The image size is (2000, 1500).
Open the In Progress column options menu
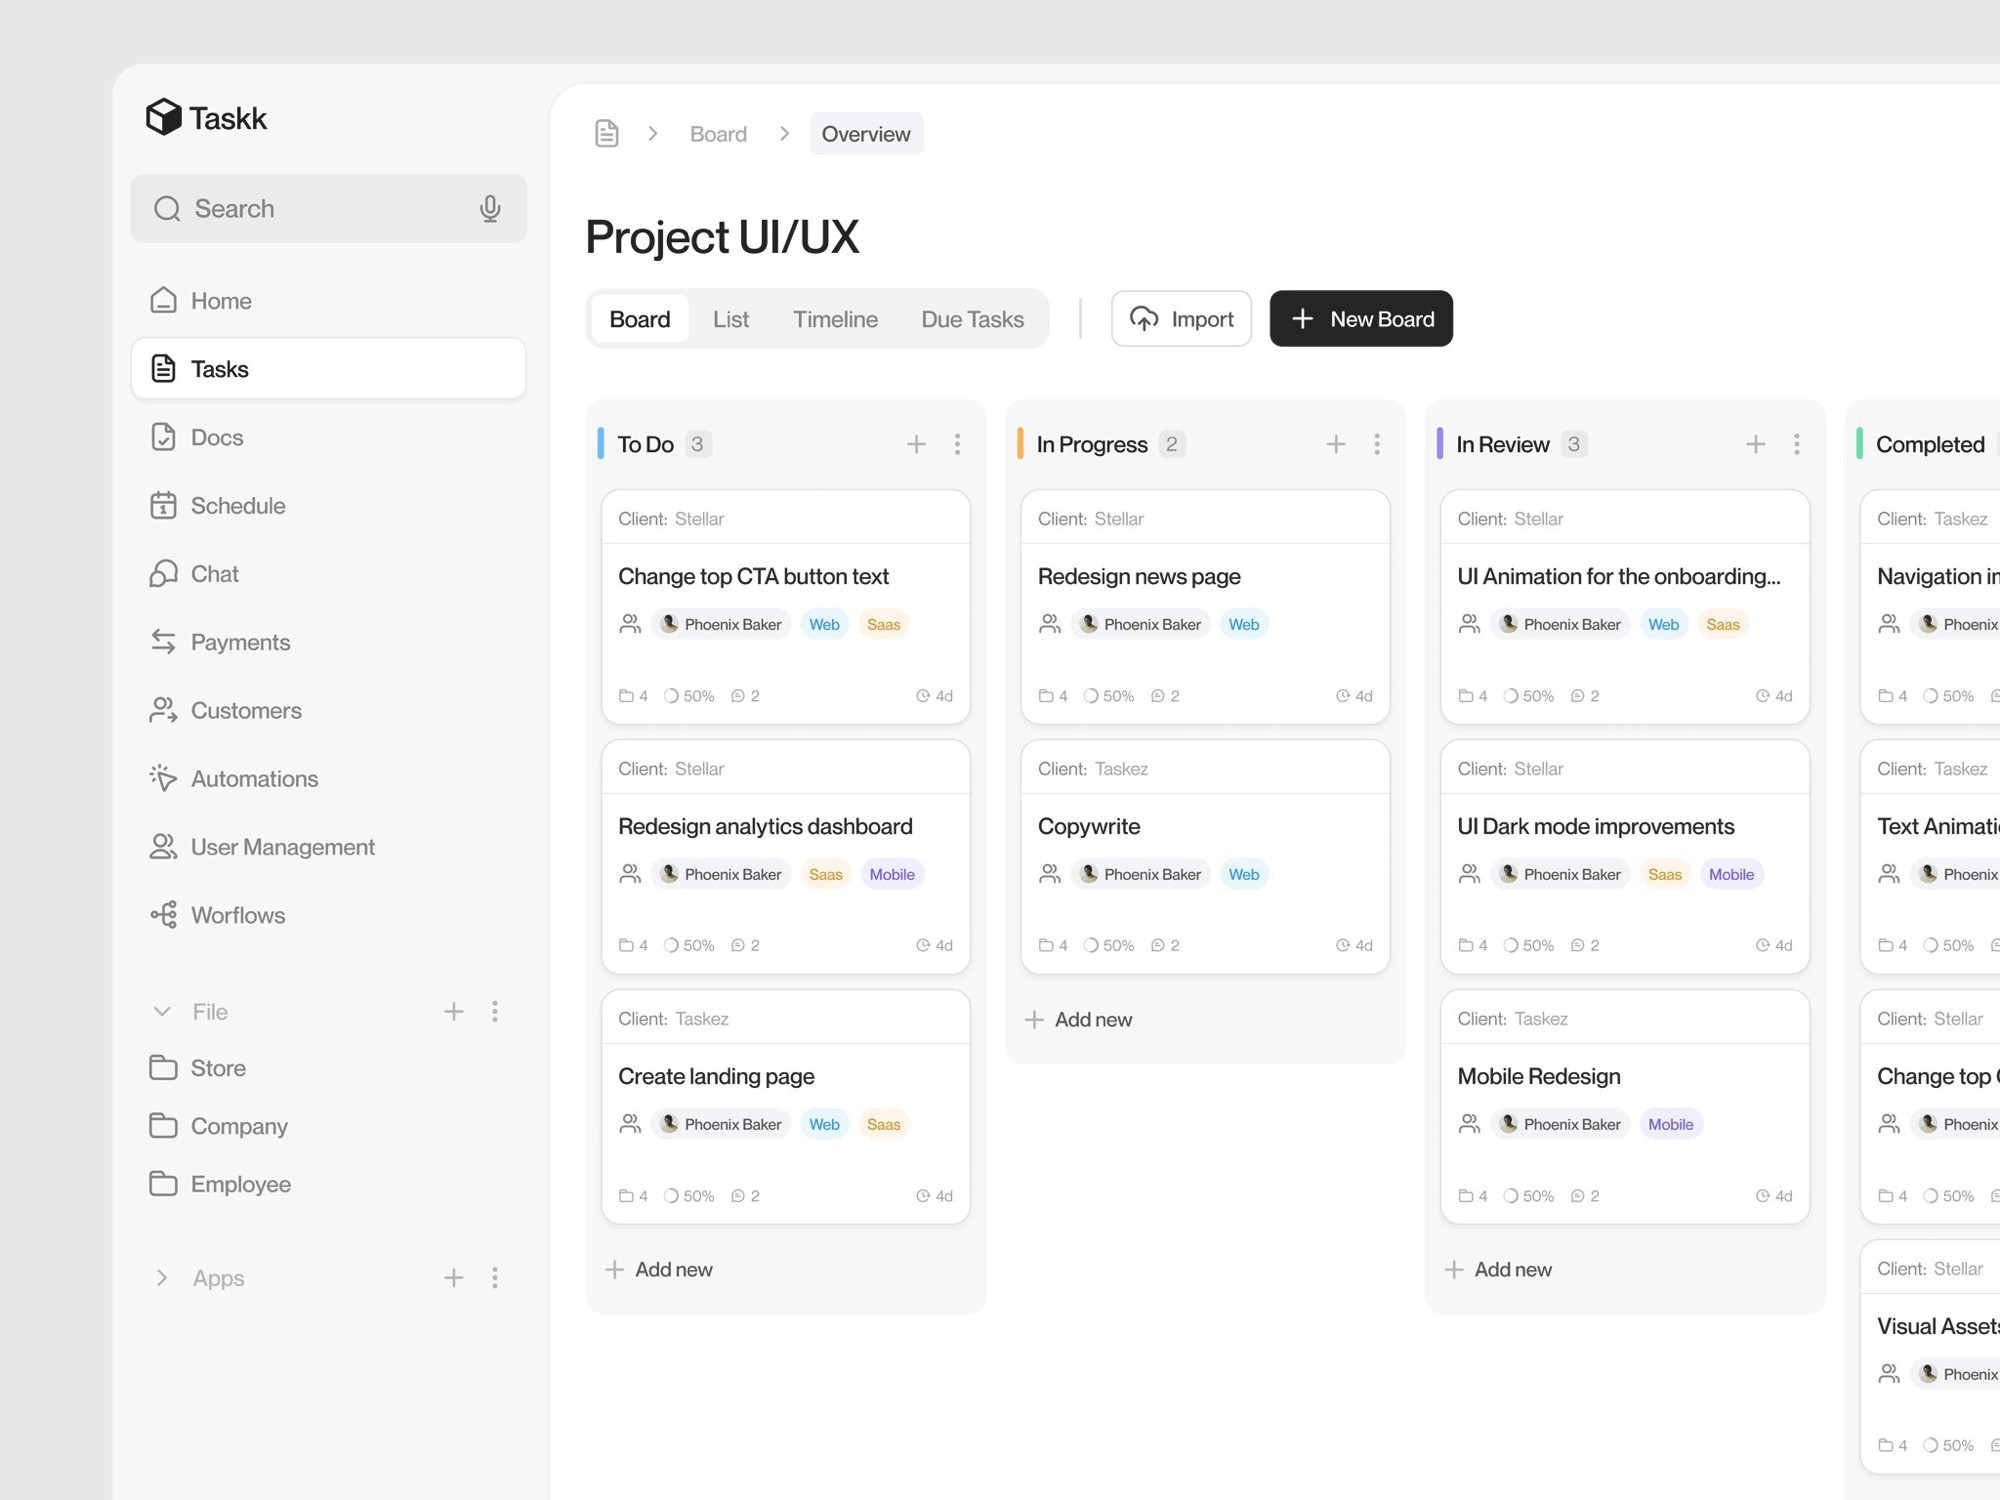(x=1377, y=444)
